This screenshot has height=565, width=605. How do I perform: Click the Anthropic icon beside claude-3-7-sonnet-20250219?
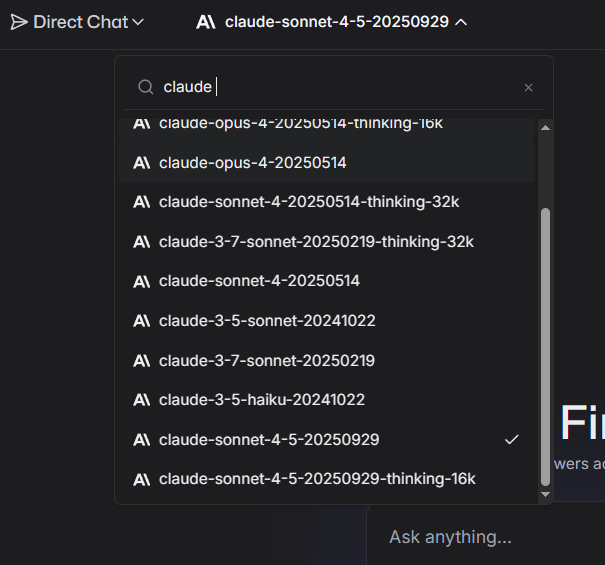[142, 360]
